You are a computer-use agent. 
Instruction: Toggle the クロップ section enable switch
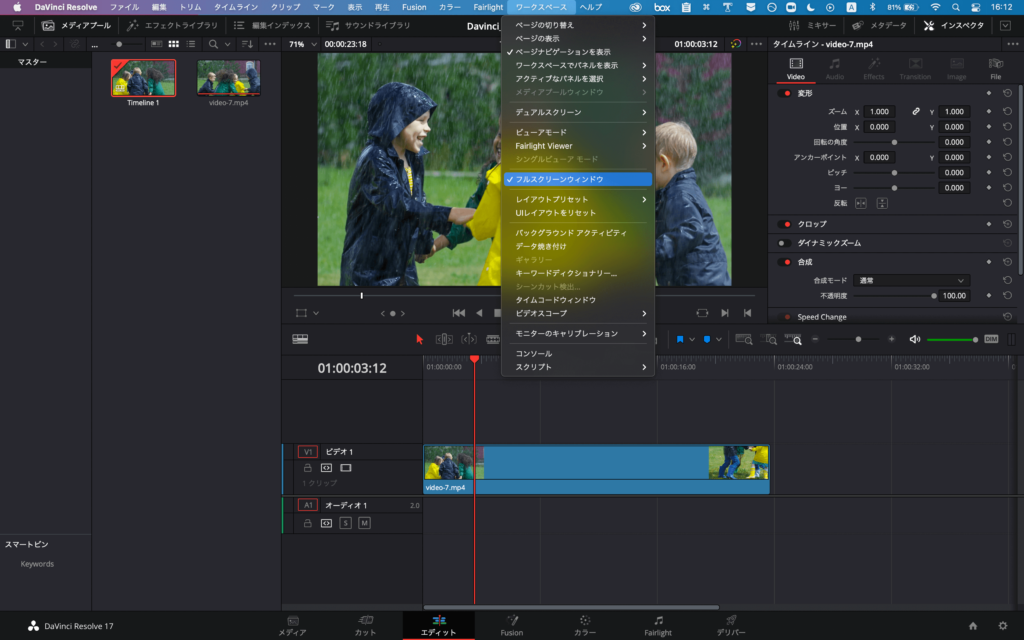point(784,224)
